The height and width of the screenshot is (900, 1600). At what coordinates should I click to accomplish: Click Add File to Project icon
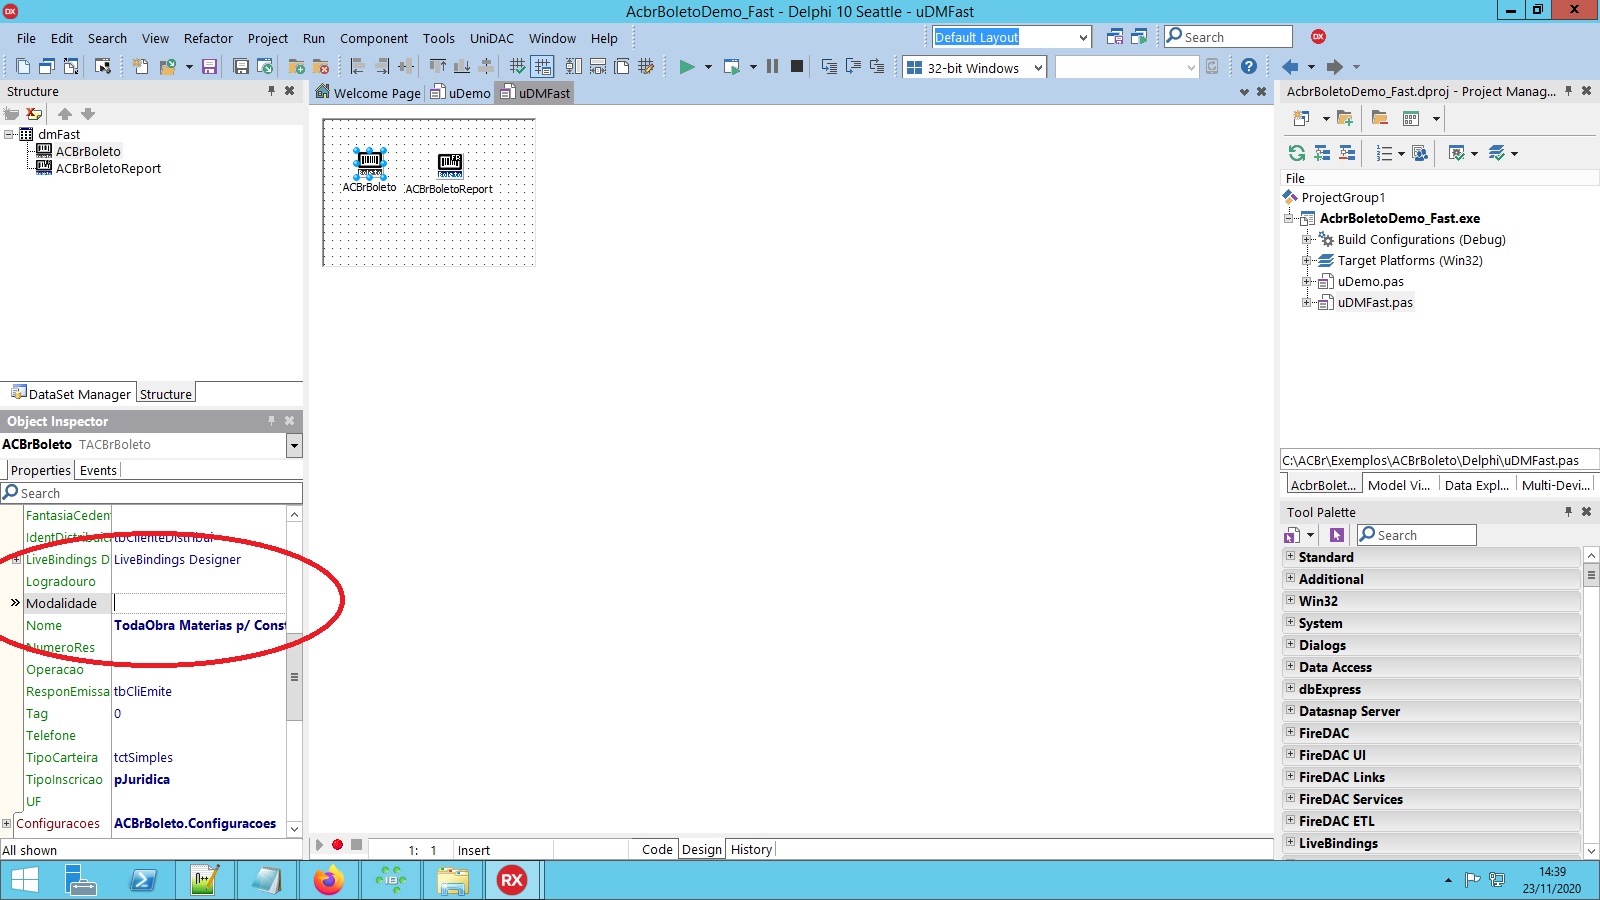(296, 67)
